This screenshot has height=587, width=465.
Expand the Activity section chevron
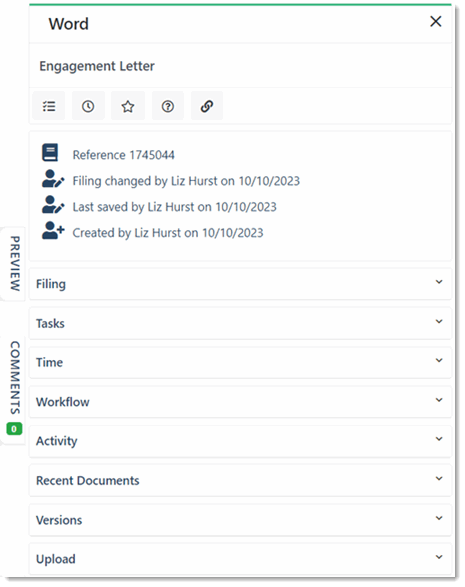coord(439,439)
